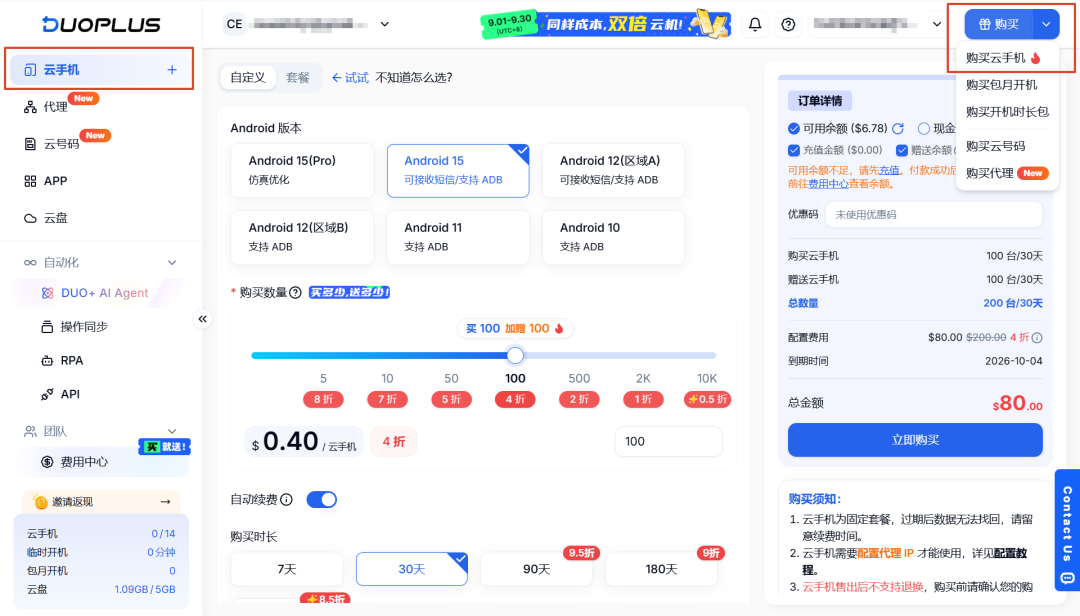Viewport: 1080px width, 616px height.
Task: Select 180天 purchase duration
Action: (661, 569)
